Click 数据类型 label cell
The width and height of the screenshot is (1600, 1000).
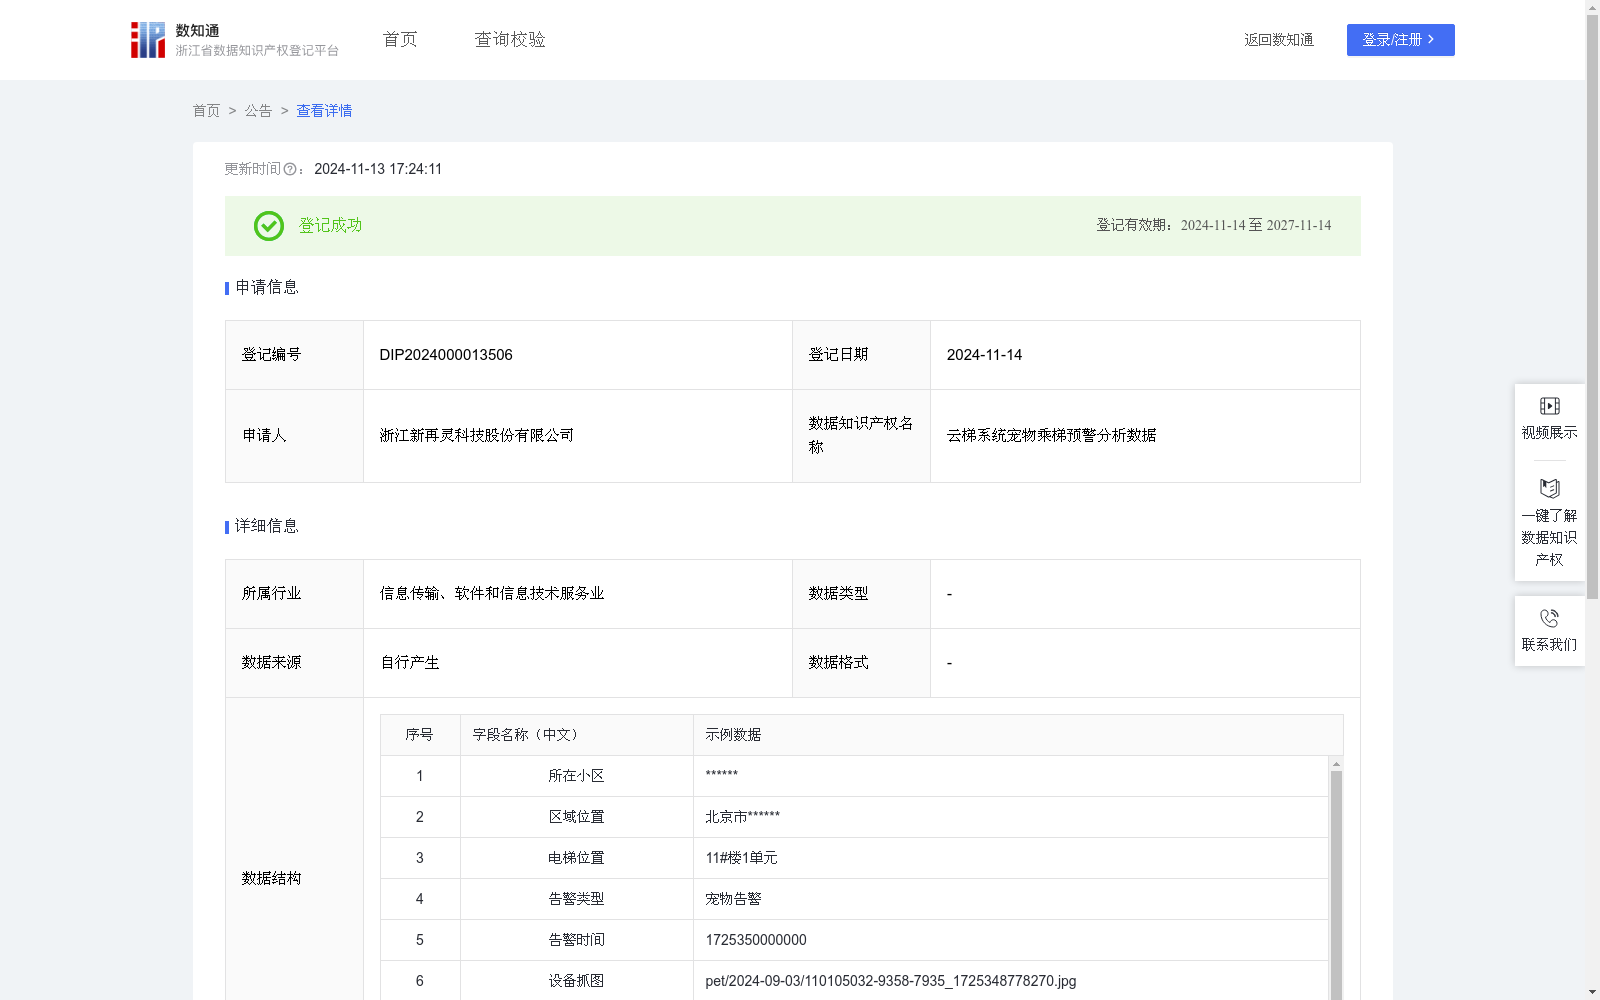tap(861, 594)
